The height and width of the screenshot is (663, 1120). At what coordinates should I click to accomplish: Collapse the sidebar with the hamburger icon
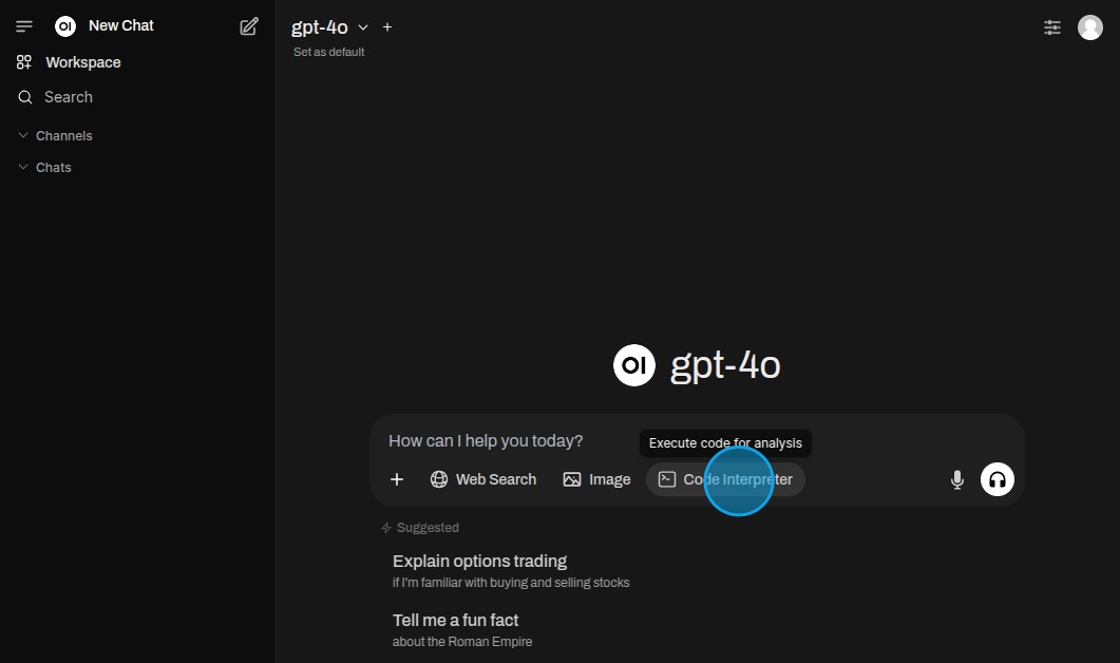[x=25, y=26]
